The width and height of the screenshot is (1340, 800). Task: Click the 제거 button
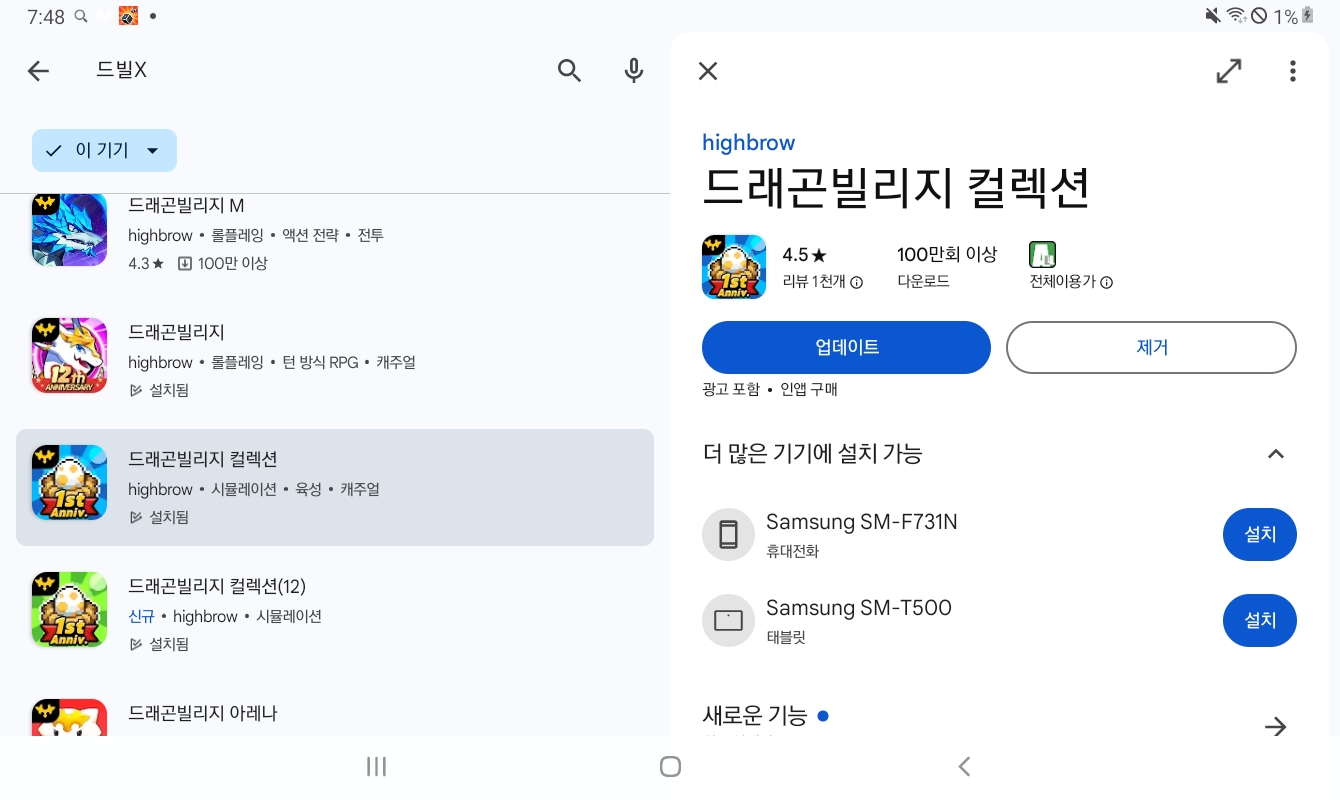tap(1151, 347)
